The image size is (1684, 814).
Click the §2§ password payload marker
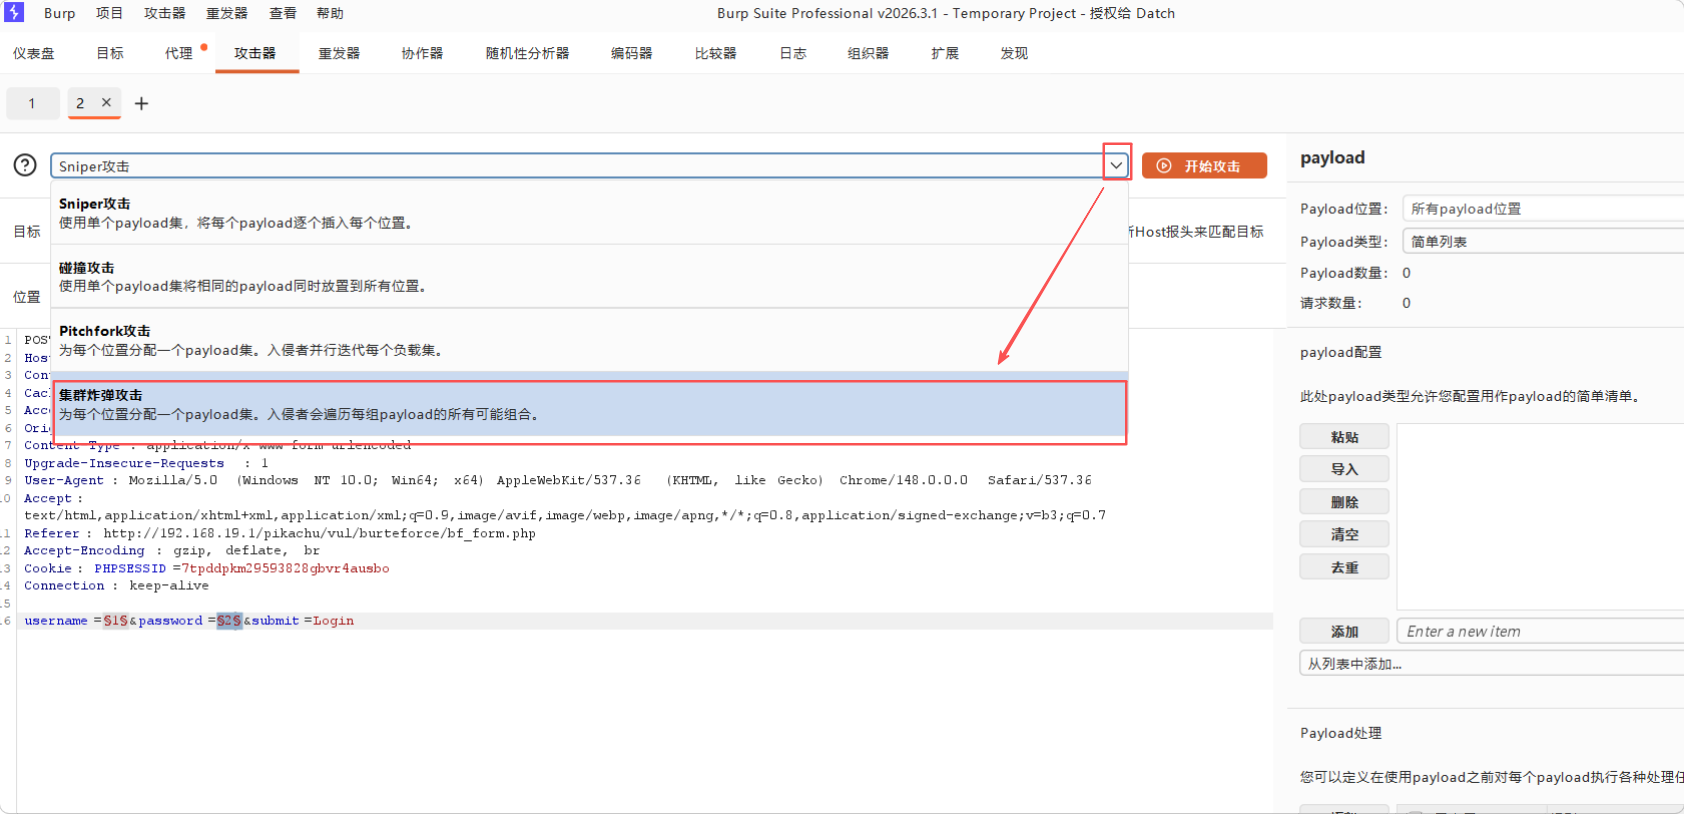click(x=229, y=621)
